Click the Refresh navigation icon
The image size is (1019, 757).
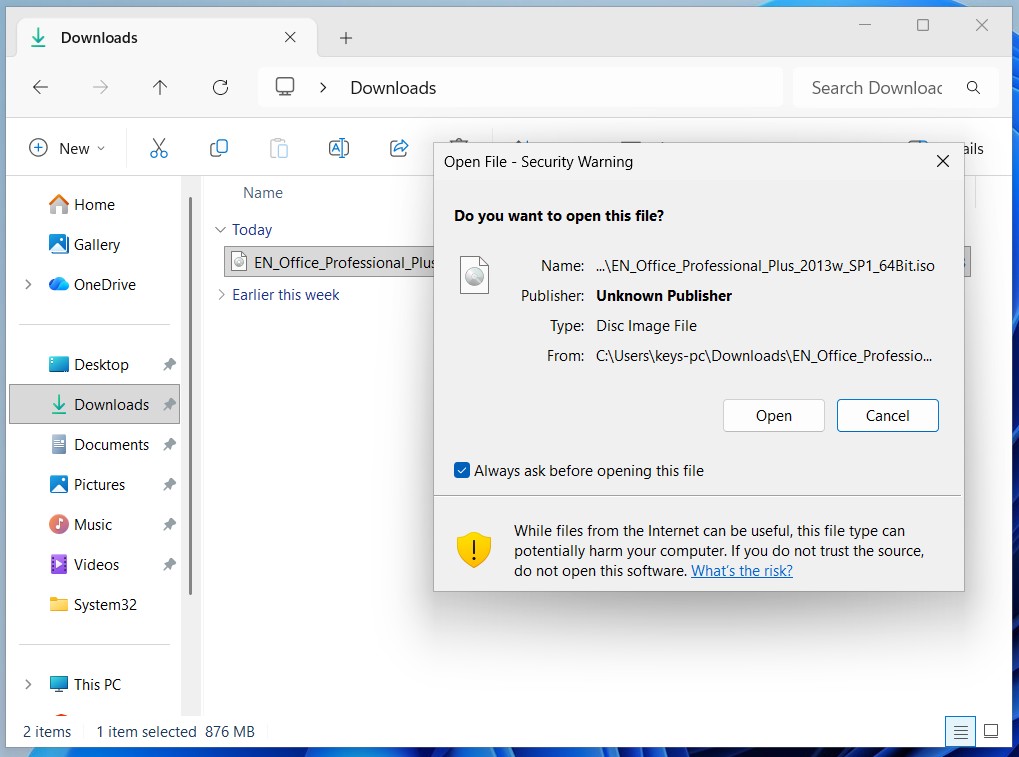(x=219, y=87)
